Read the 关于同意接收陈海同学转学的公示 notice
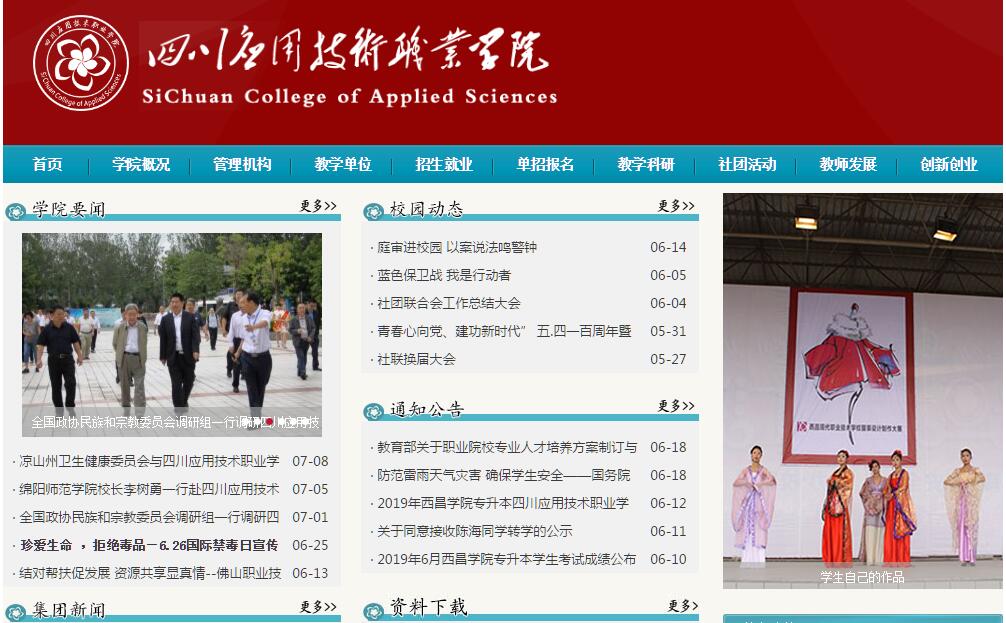 pos(475,531)
